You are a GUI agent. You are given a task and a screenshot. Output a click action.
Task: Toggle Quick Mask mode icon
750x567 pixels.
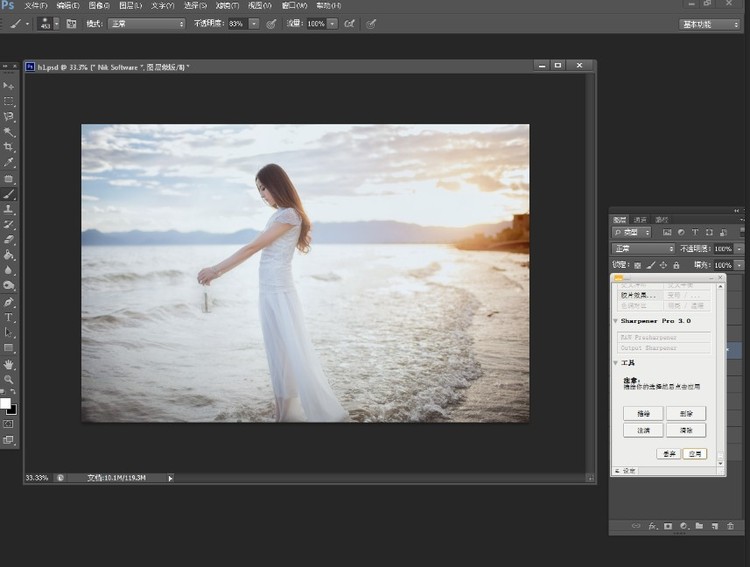[9, 424]
